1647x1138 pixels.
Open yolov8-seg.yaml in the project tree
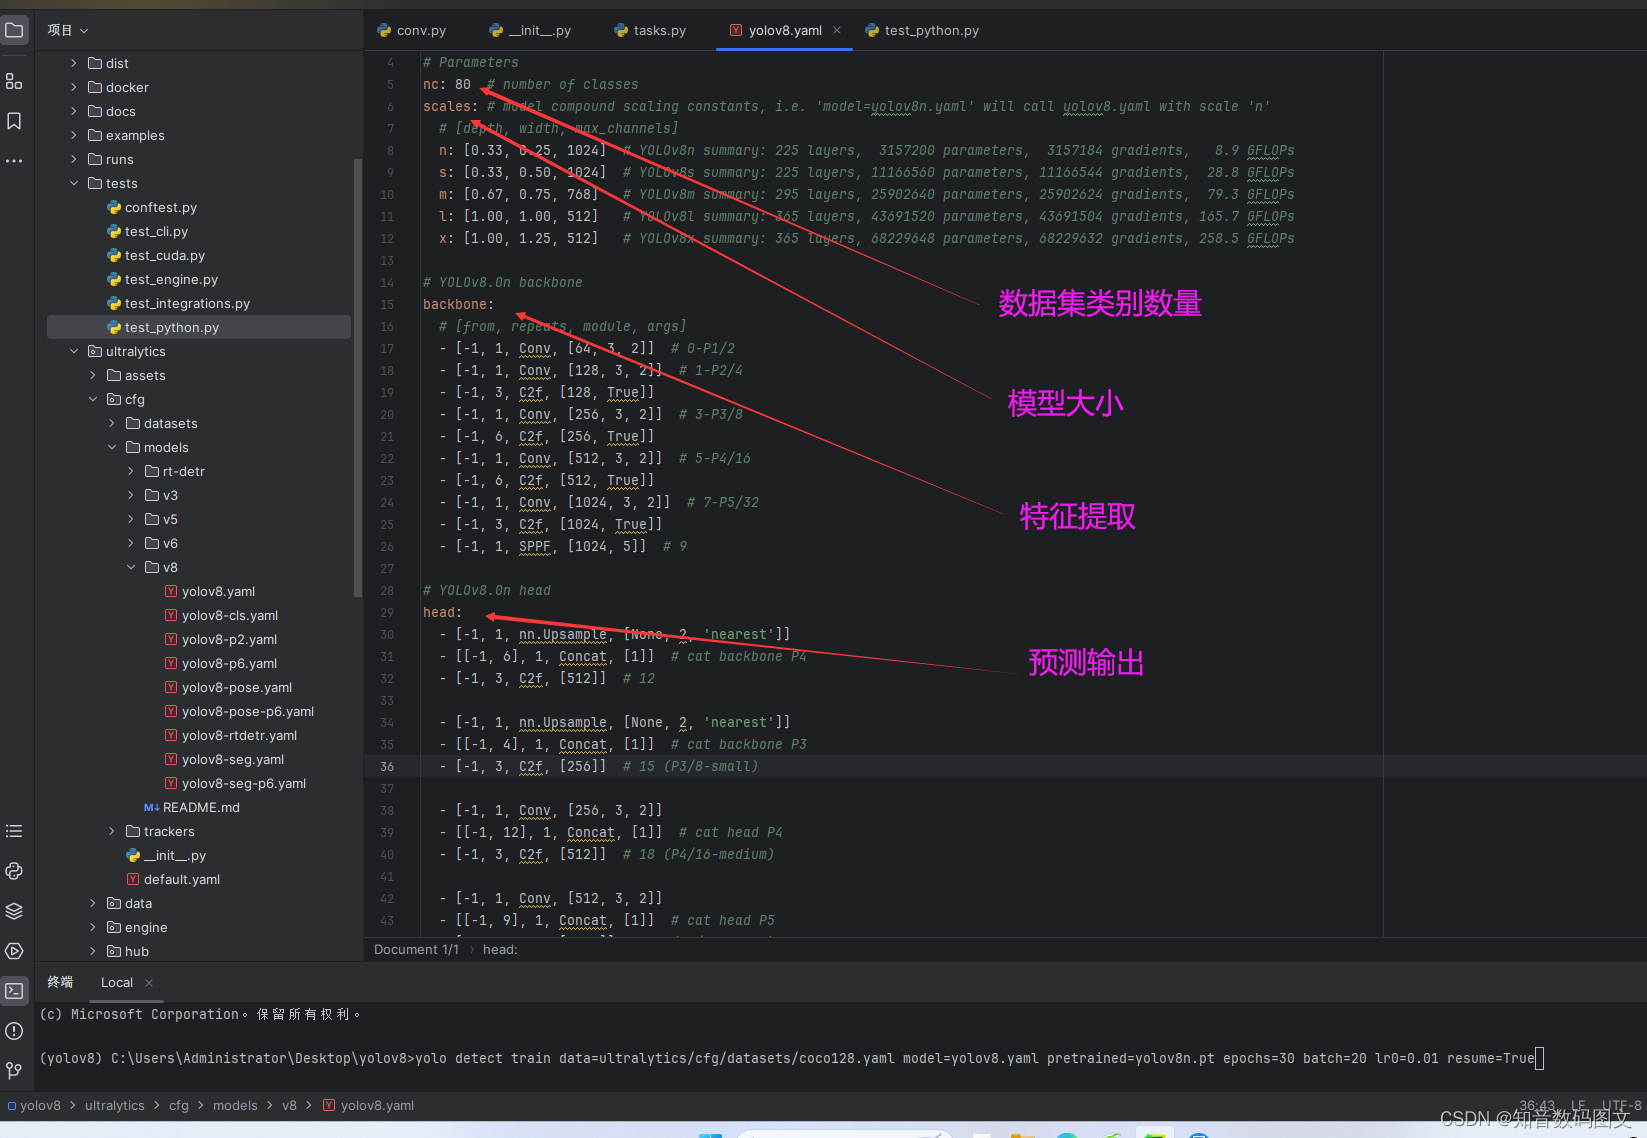(233, 760)
